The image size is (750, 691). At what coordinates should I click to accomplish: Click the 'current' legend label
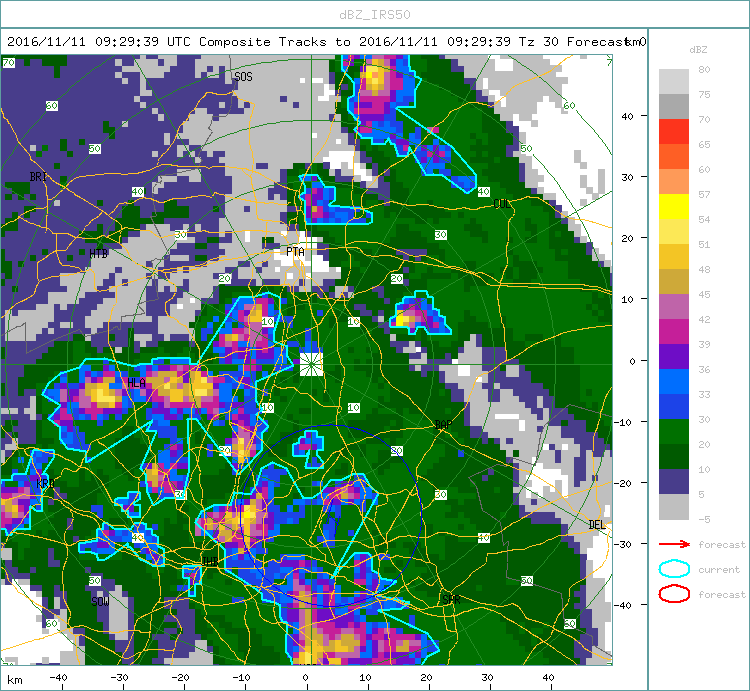click(x=719, y=569)
